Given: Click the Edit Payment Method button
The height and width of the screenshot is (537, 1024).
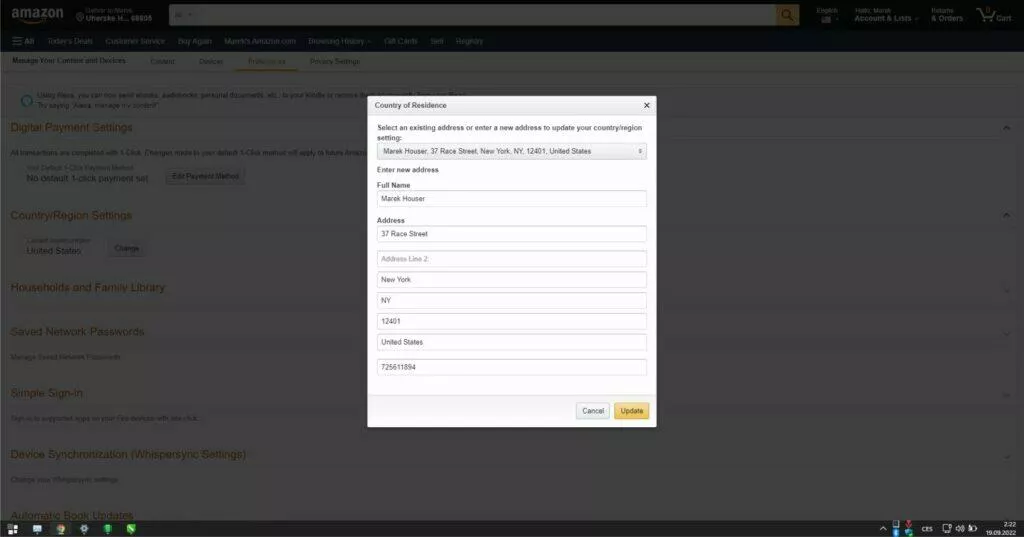Looking at the screenshot, I should point(205,176).
